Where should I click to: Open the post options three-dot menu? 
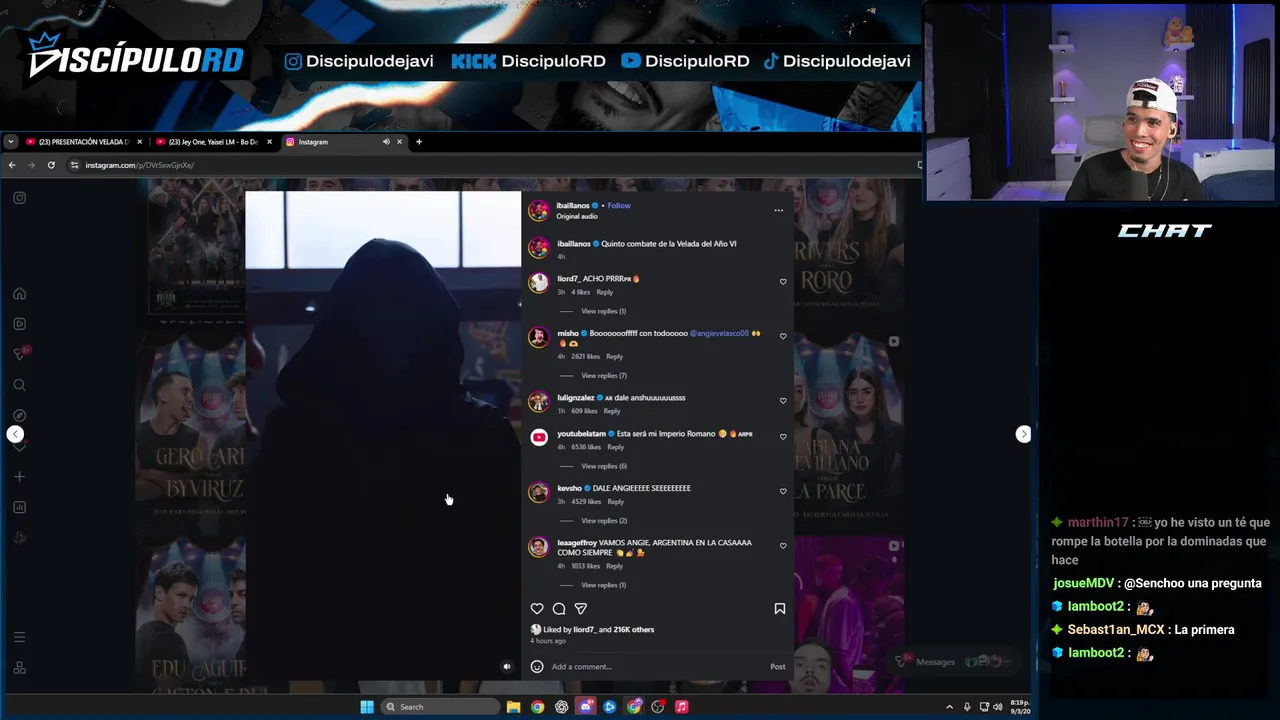point(778,210)
